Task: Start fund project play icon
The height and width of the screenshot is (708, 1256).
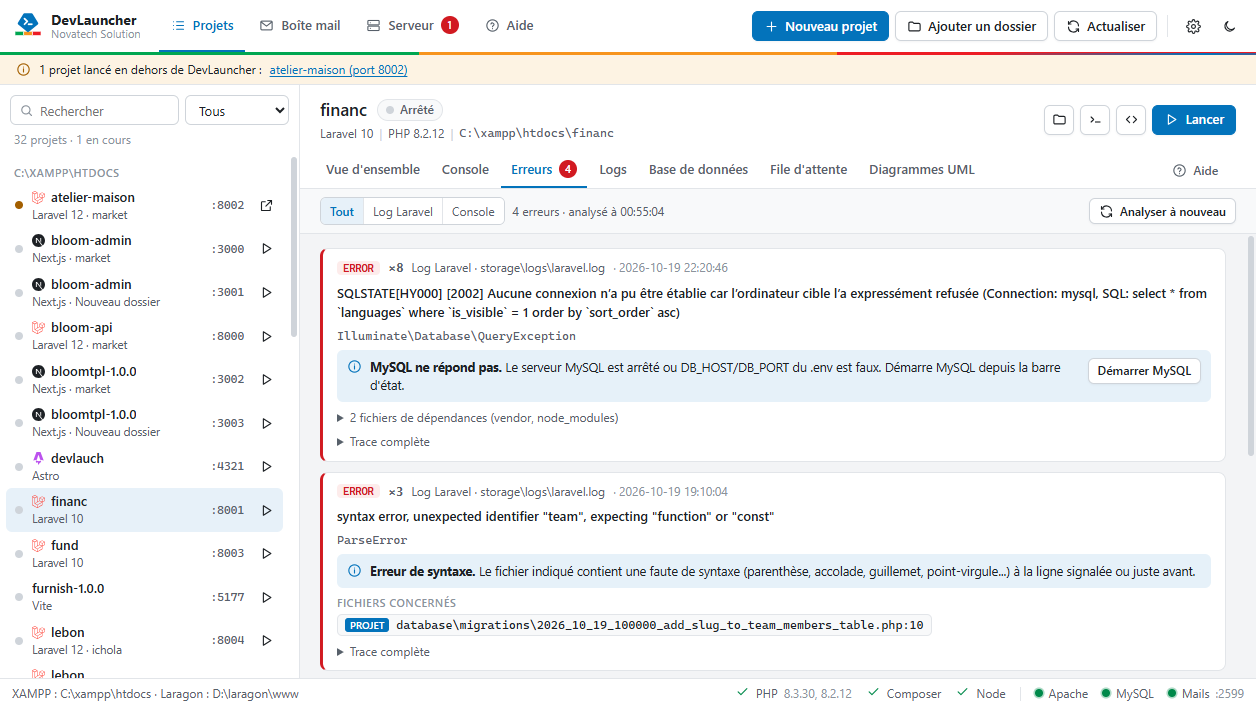Action: click(266, 553)
